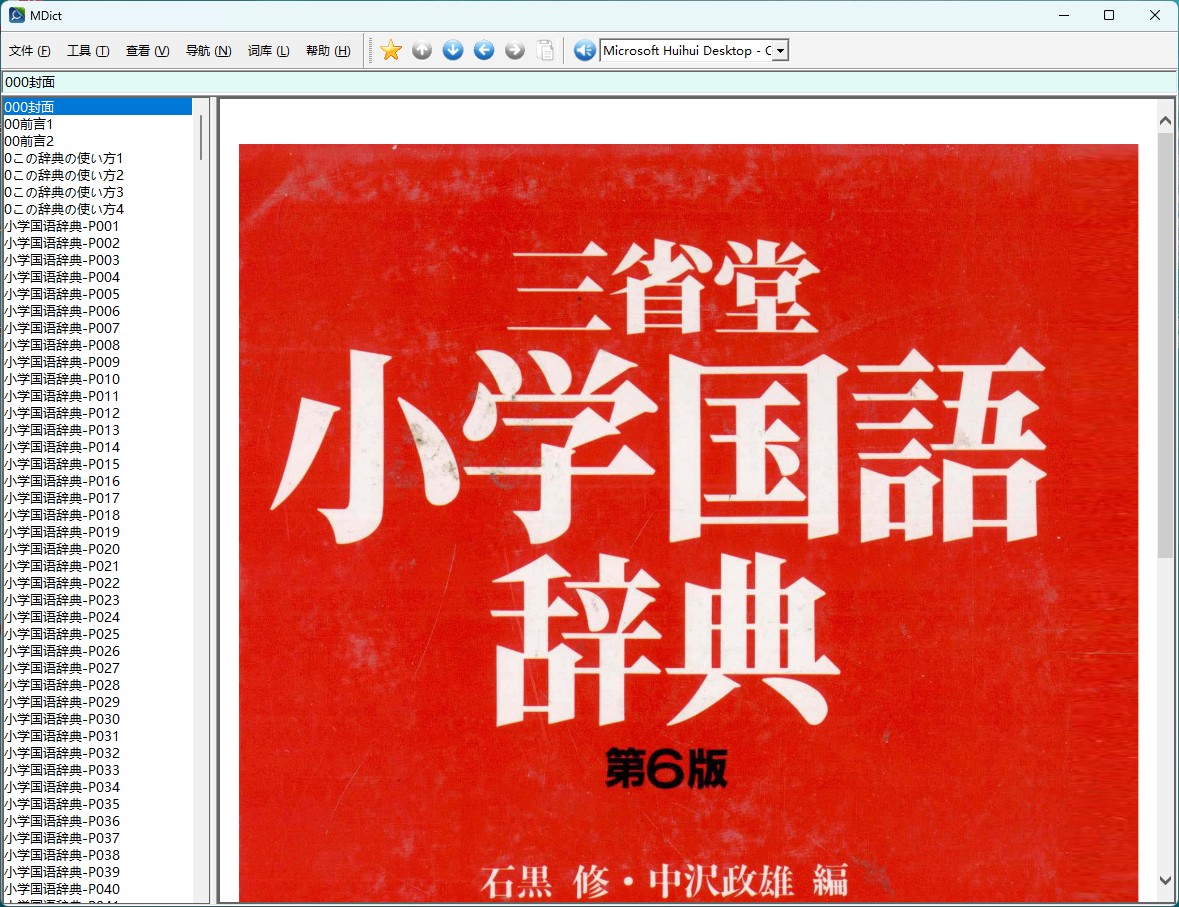This screenshot has width=1179, height=907.
Task: Go to previous entry with up arrow
Action: click(x=422, y=50)
